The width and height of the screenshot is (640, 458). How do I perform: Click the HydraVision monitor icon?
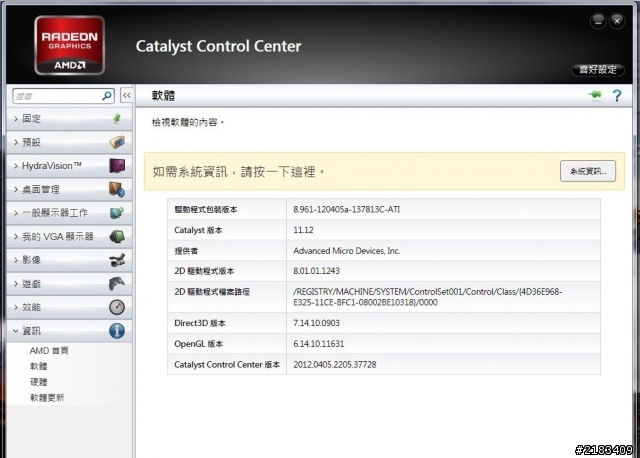[x=117, y=166]
